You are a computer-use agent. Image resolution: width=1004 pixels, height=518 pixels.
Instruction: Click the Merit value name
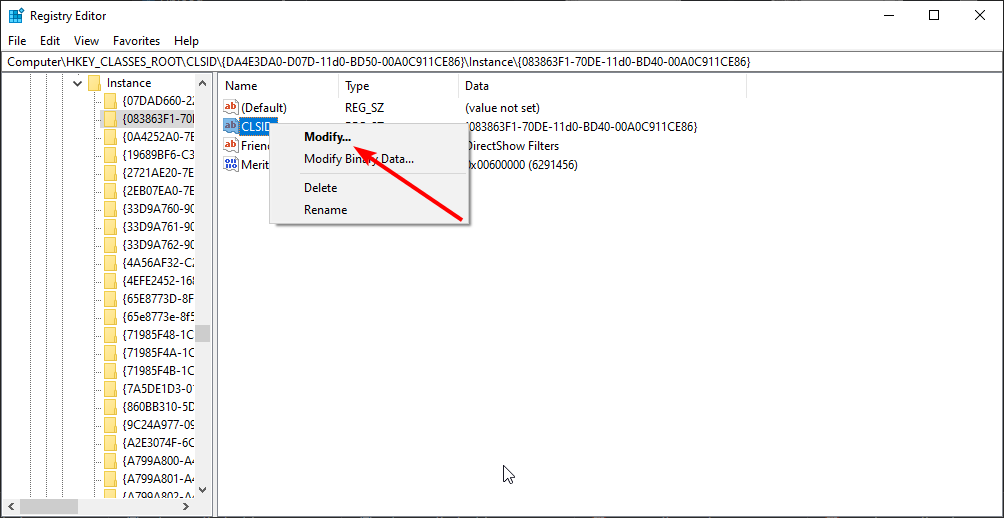[254, 165]
